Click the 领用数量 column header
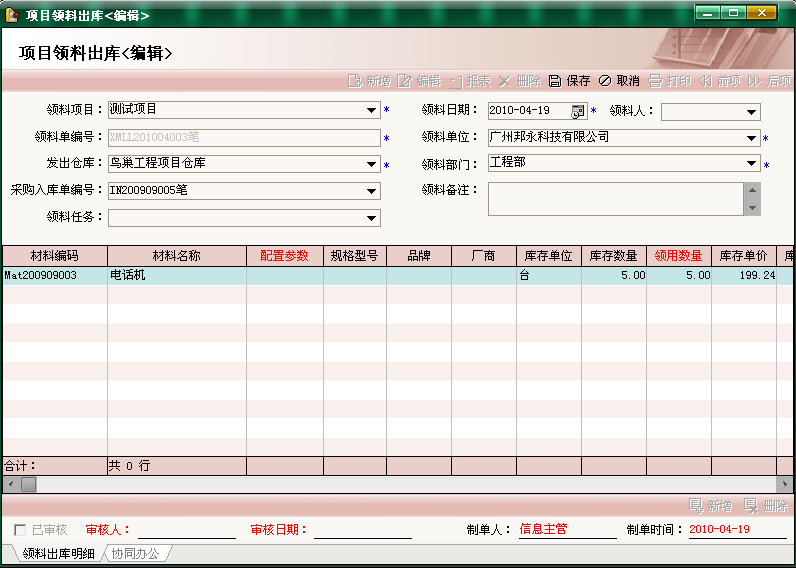This screenshot has width=796, height=568. 679,256
